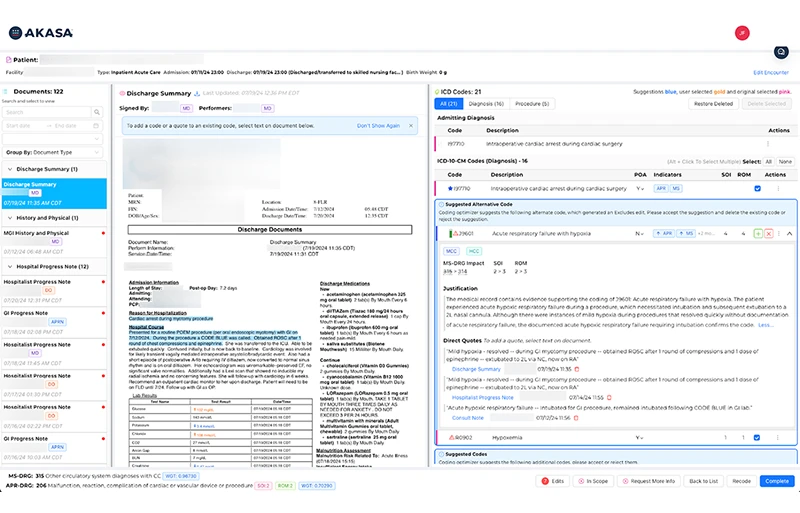Click the Back to List button
800x513 pixels.
pyautogui.click(x=703, y=481)
